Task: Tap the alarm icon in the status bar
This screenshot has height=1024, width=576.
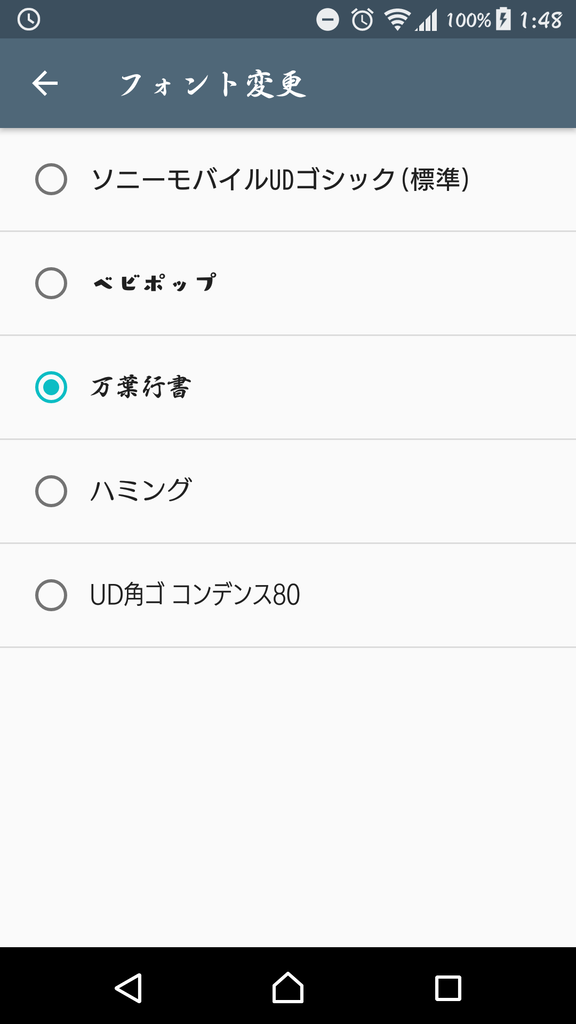Action: coord(362,20)
